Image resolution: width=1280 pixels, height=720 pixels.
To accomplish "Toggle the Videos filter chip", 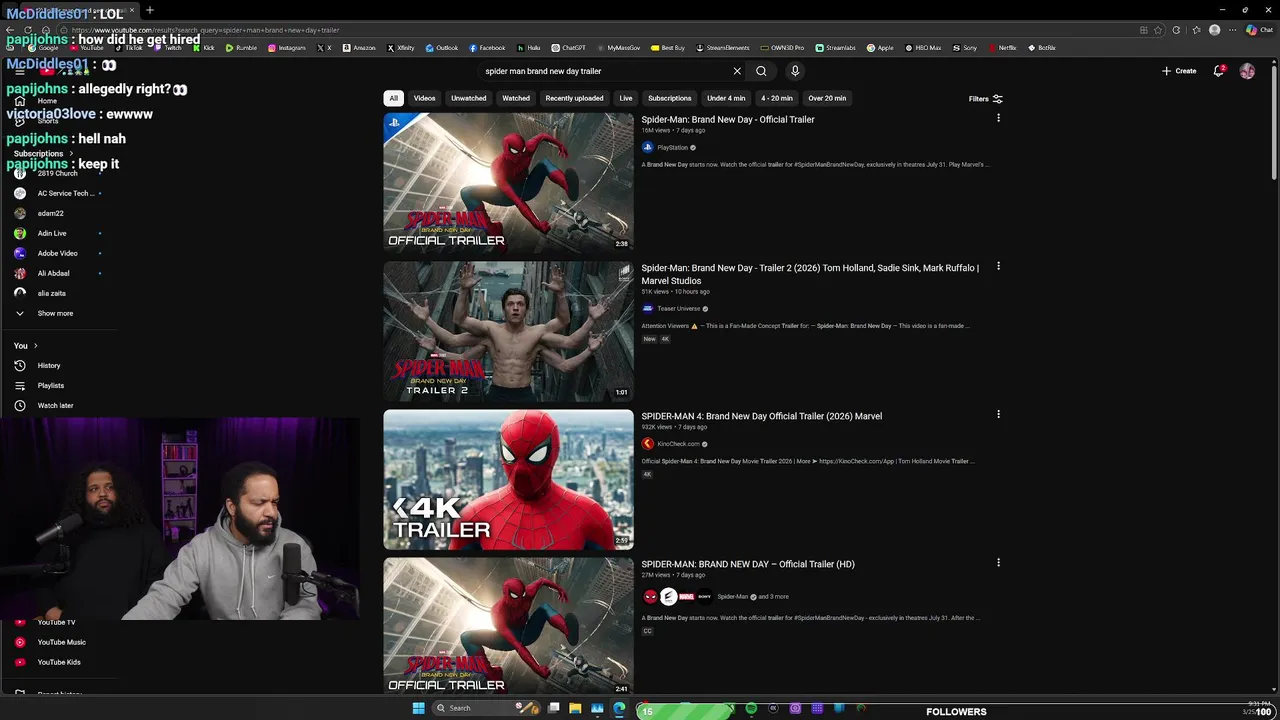I will click(425, 98).
